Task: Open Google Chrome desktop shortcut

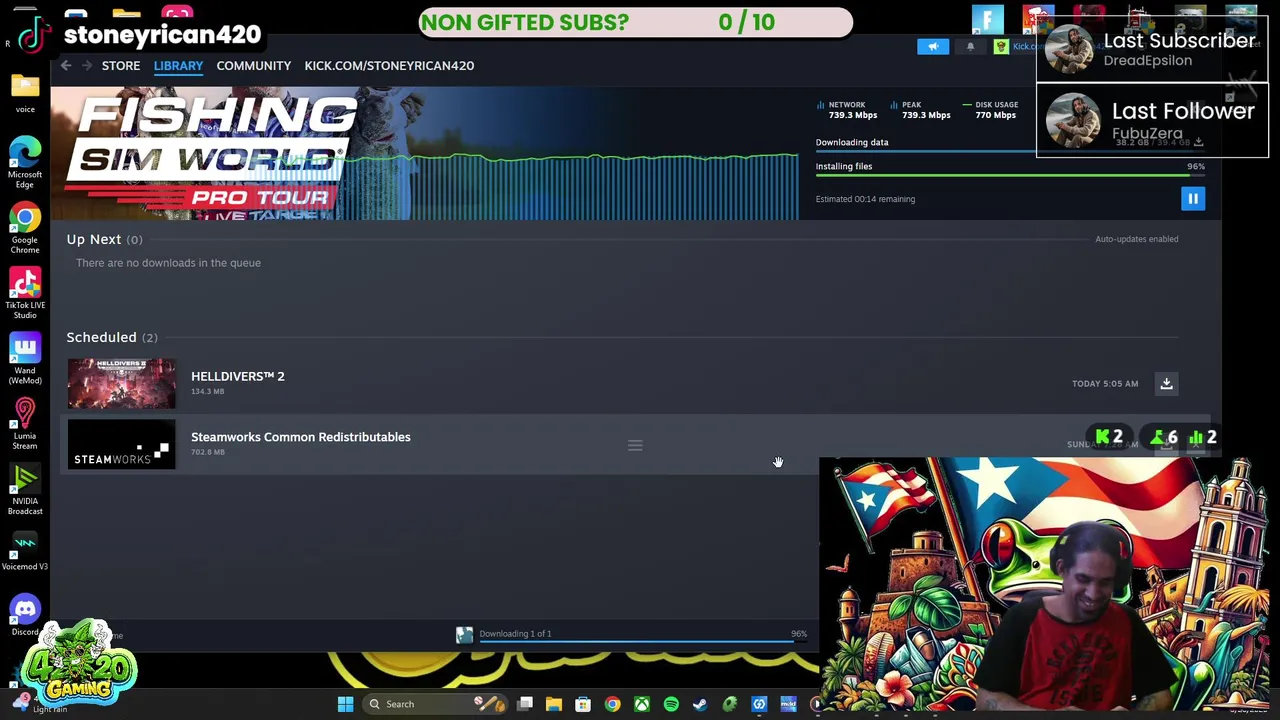Action: pos(25,228)
